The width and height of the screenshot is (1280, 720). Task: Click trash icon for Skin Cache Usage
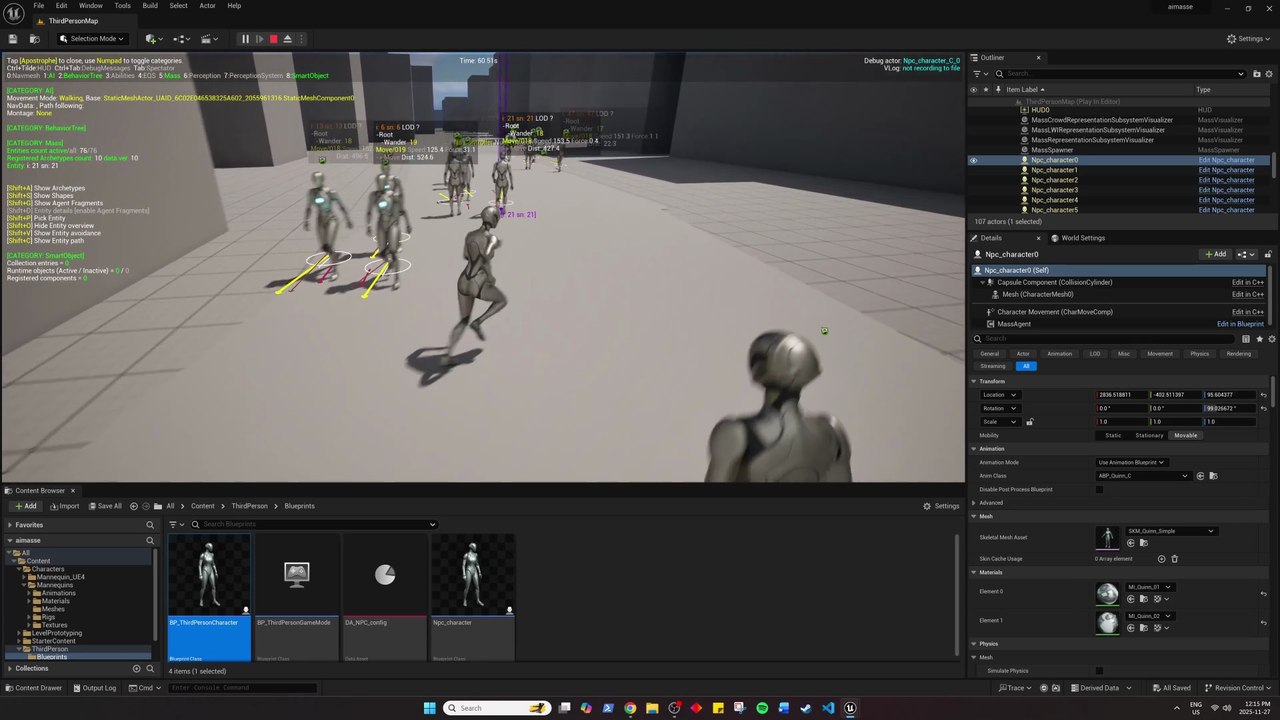click(1174, 559)
